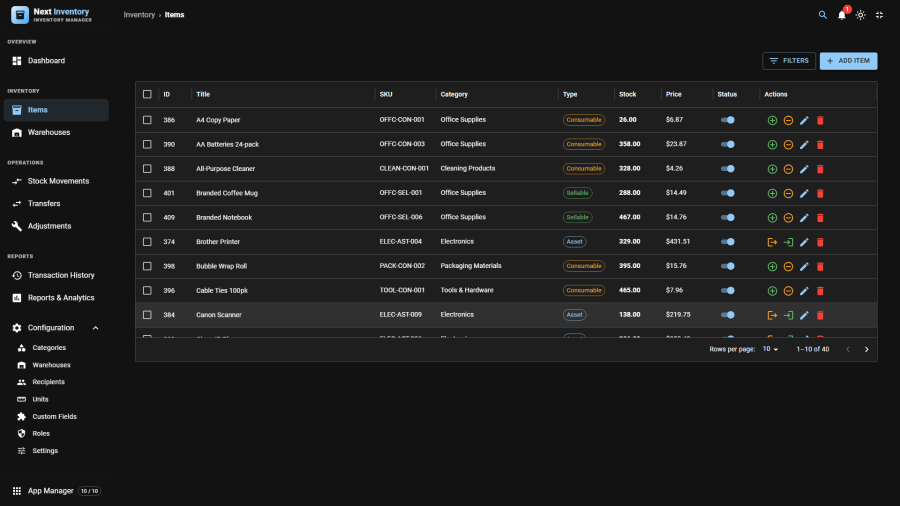The width and height of the screenshot is (900, 506).
Task: Tick the checkbox for AA Batteries 24-pack
Action: pos(147,145)
